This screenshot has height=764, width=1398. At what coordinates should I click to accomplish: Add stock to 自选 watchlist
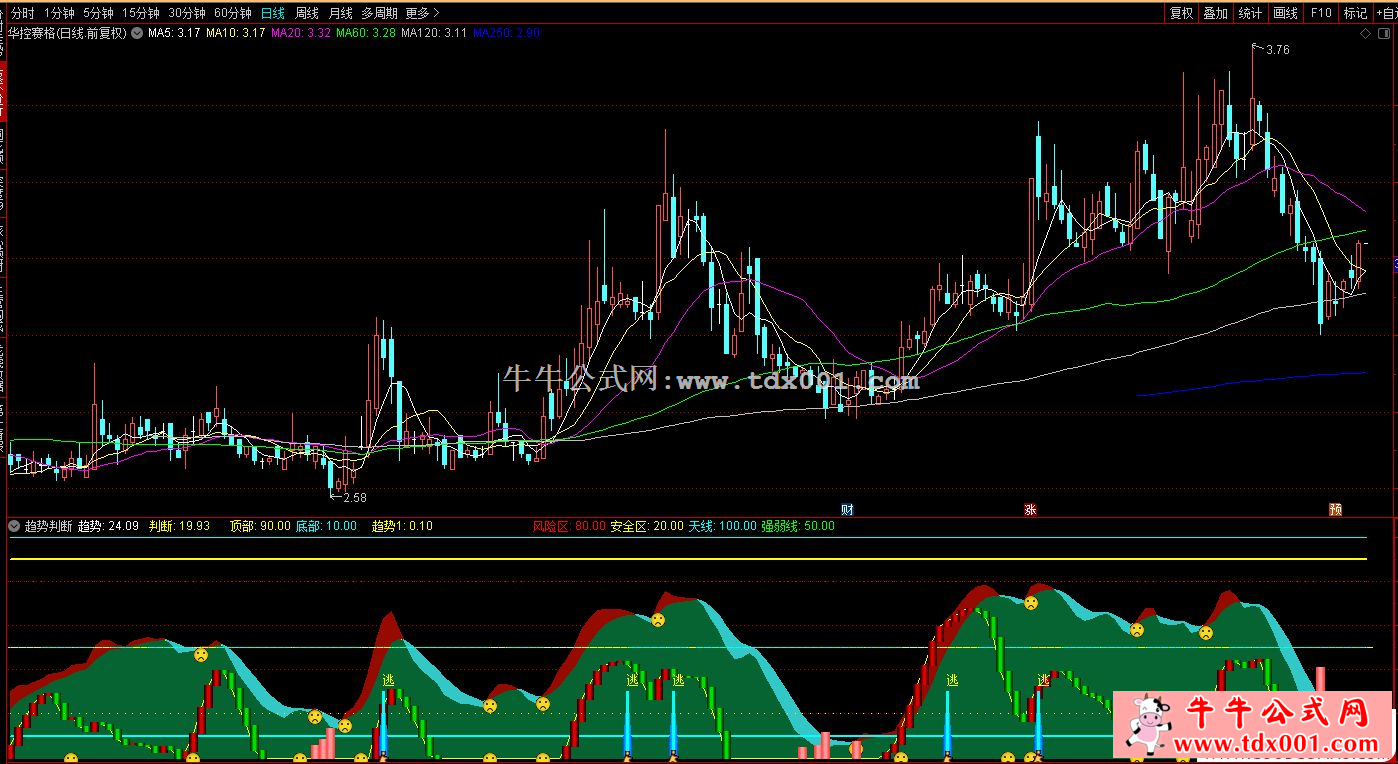1385,13
